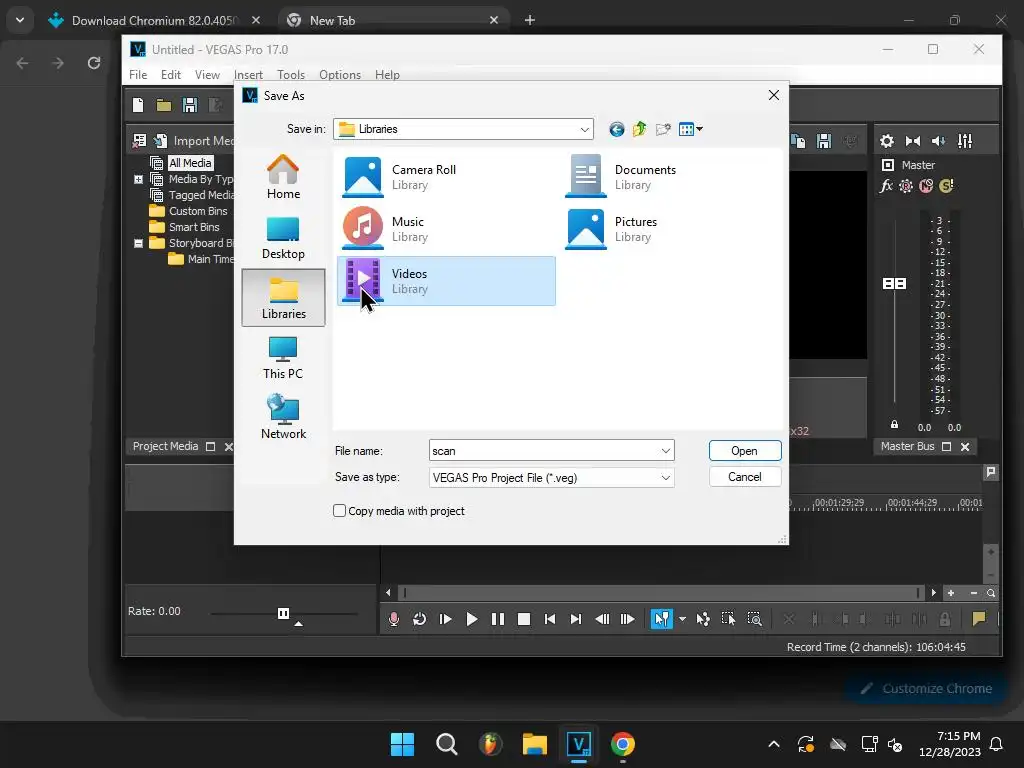The image size is (1024, 768).
Task: Open the View menu in VEGAS Pro
Action: (x=207, y=74)
